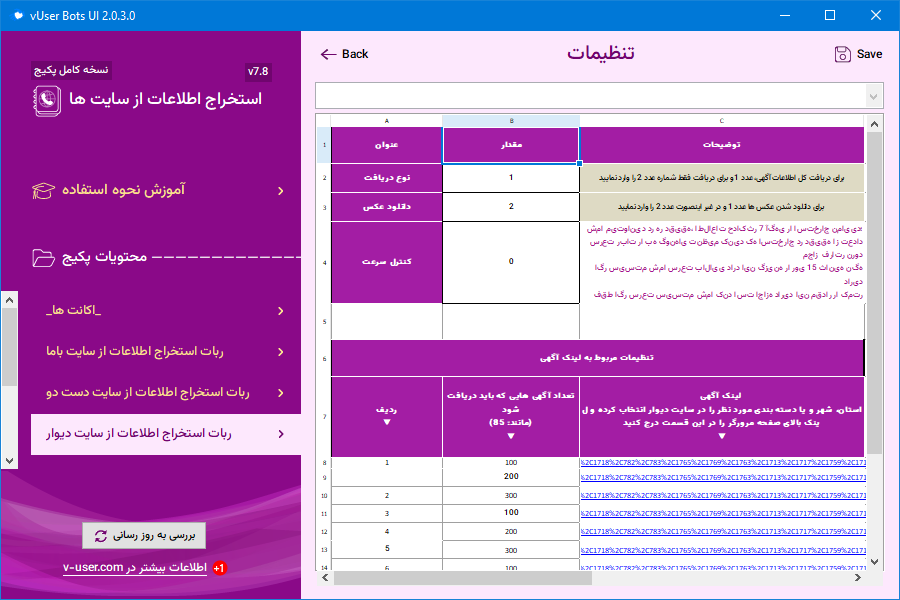
Task: Open filter arrow under تعداد آگهی header
Action: point(511,436)
